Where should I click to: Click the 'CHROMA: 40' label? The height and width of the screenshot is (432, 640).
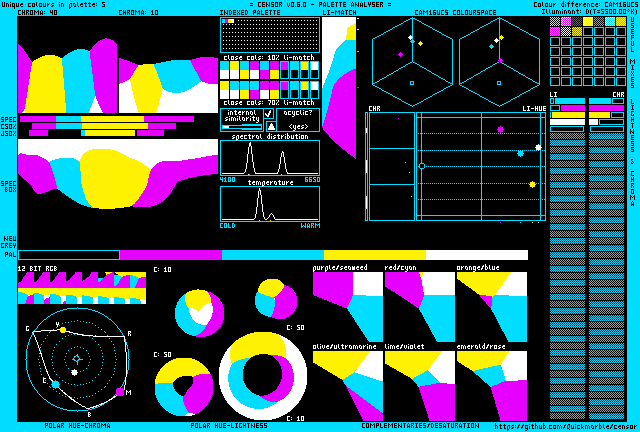coord(38,13)
